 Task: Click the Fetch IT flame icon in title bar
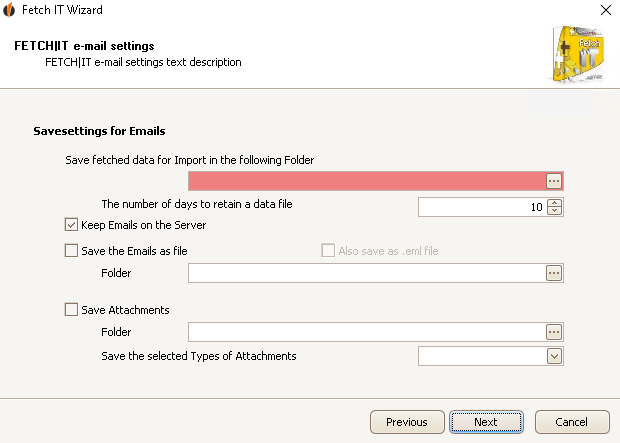9,10
